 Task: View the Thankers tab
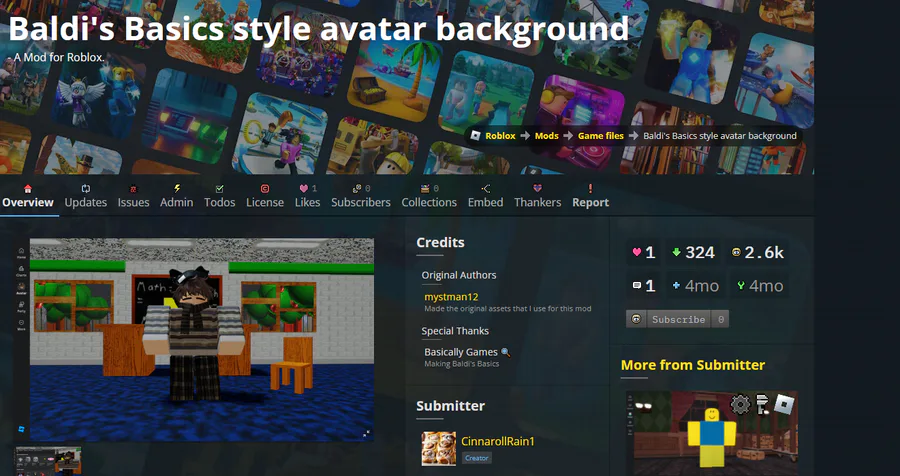tap(537, 196)
